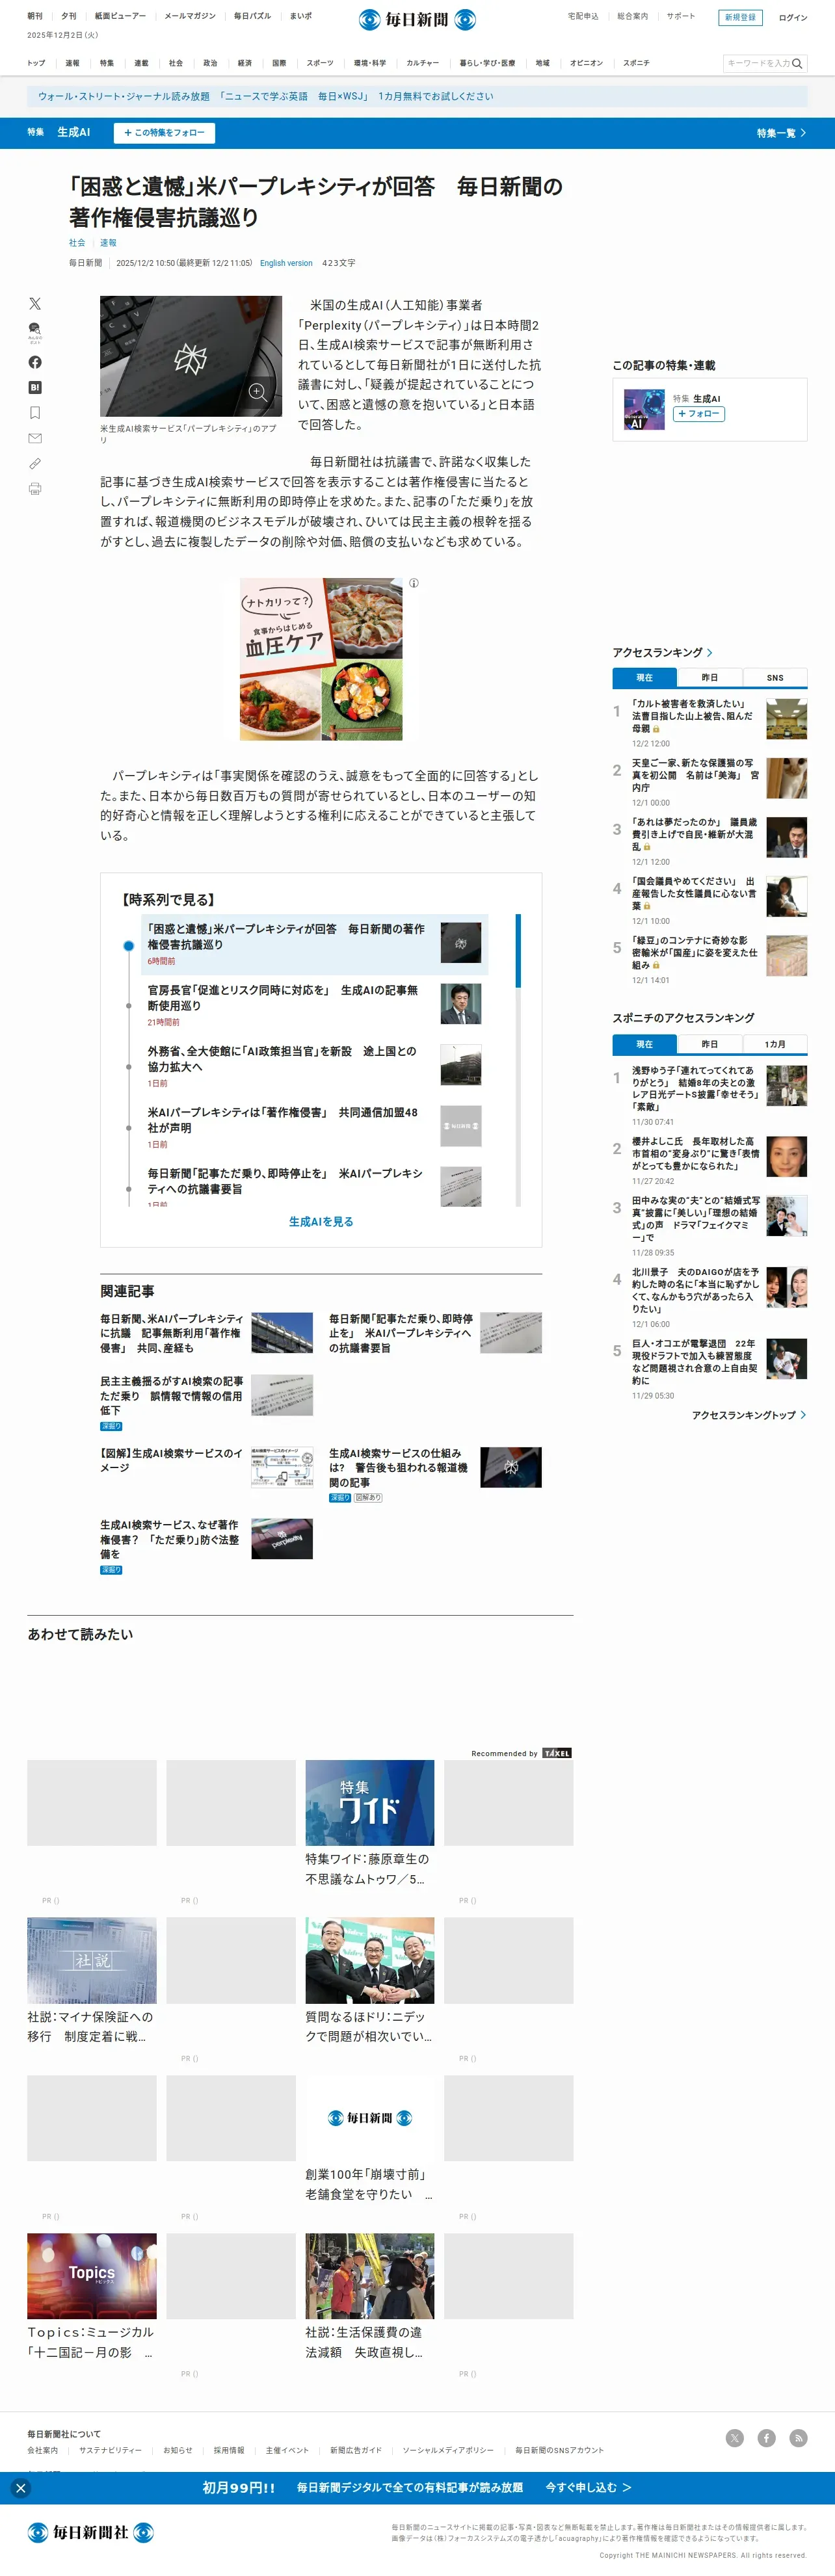
Task: Click 今すぐ申し込む in the bottom banner
Action: tap(588, 2488)
